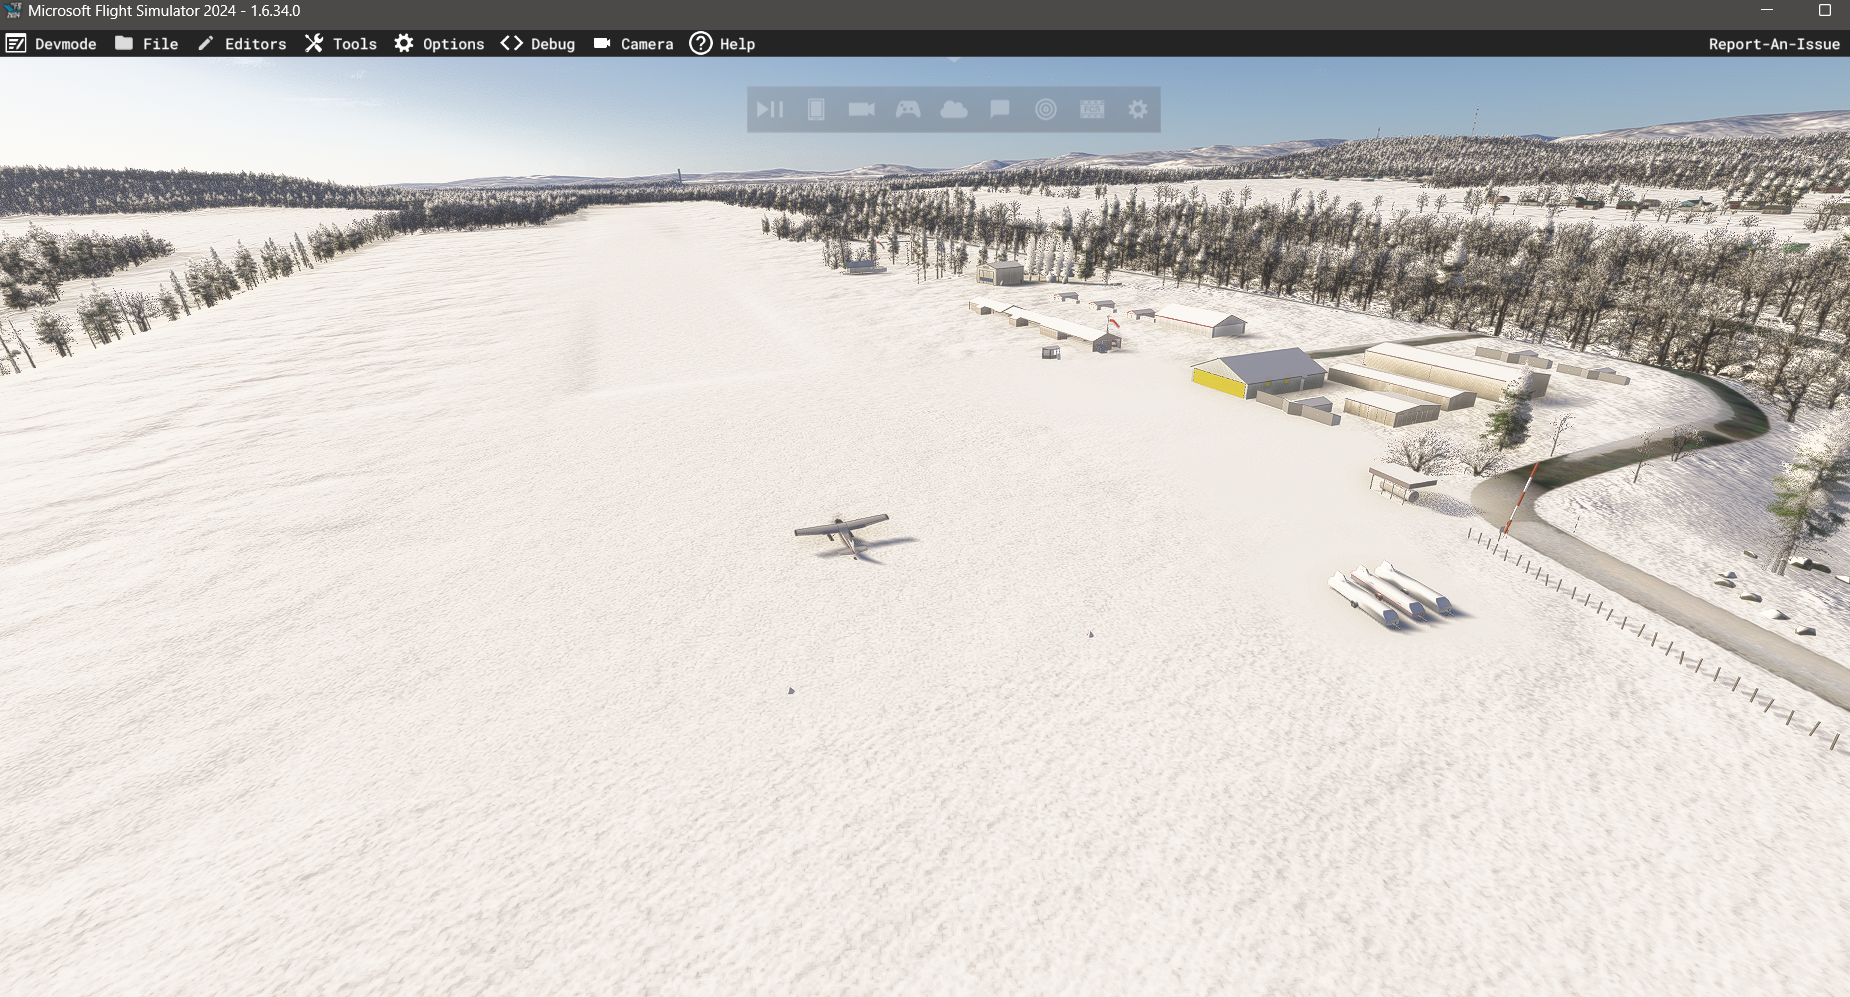Click the Report-An-Issue button

[1773, 44]
